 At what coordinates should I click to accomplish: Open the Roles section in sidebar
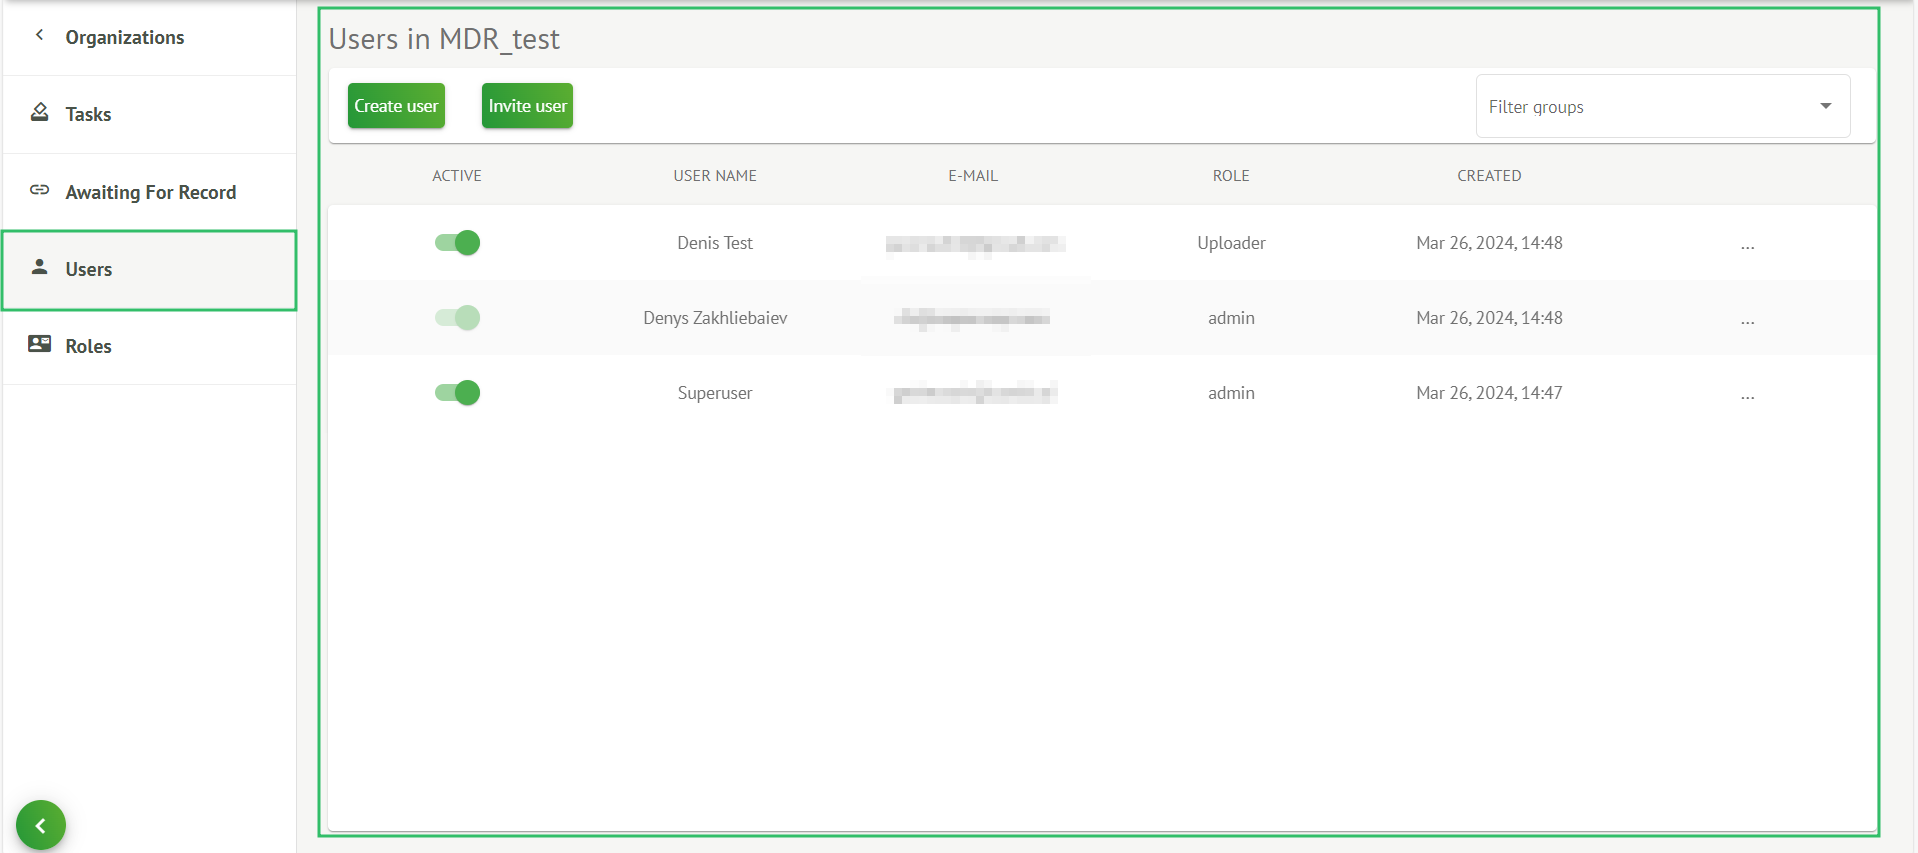88,346
